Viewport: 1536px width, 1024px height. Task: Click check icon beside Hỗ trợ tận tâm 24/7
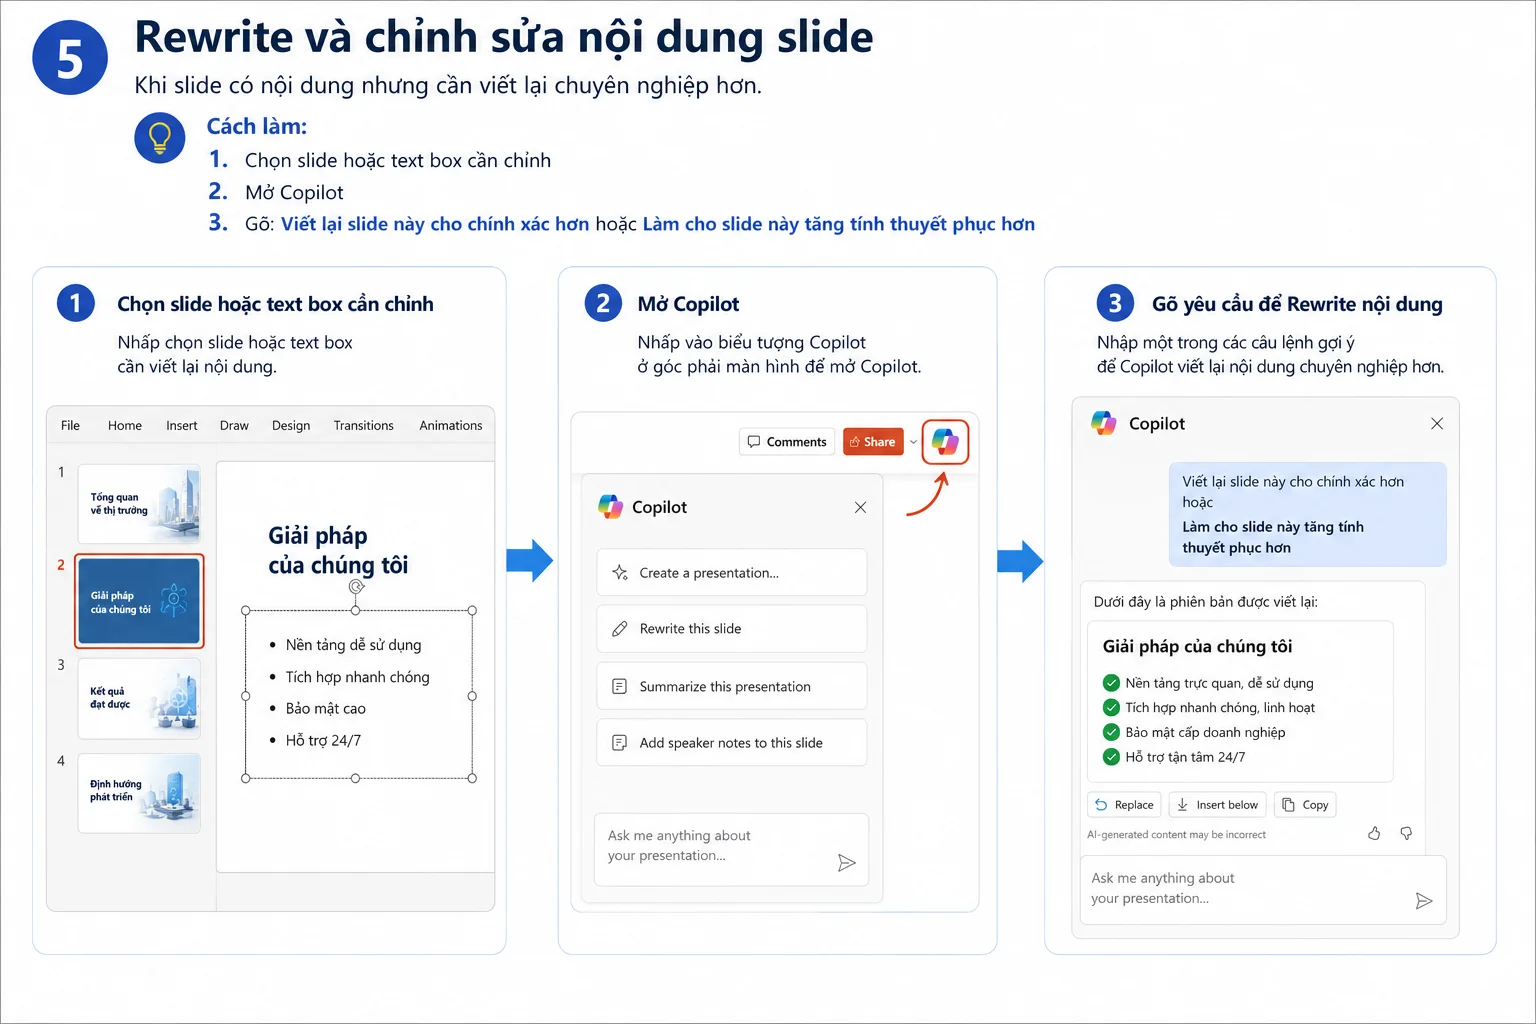tap(1111, 757)
